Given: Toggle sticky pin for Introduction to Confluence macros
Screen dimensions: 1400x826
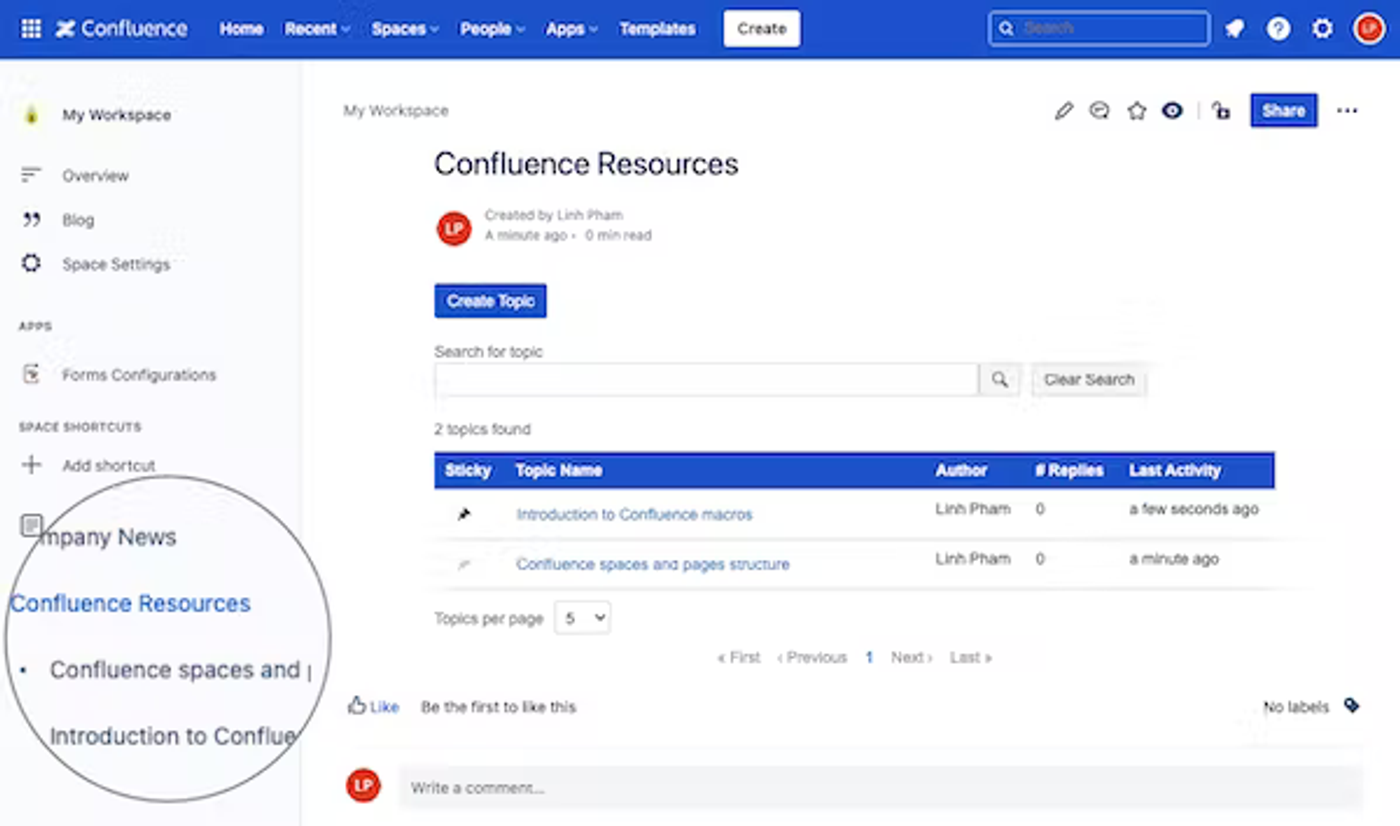Looking at the screenshot, I should point(463,514).
